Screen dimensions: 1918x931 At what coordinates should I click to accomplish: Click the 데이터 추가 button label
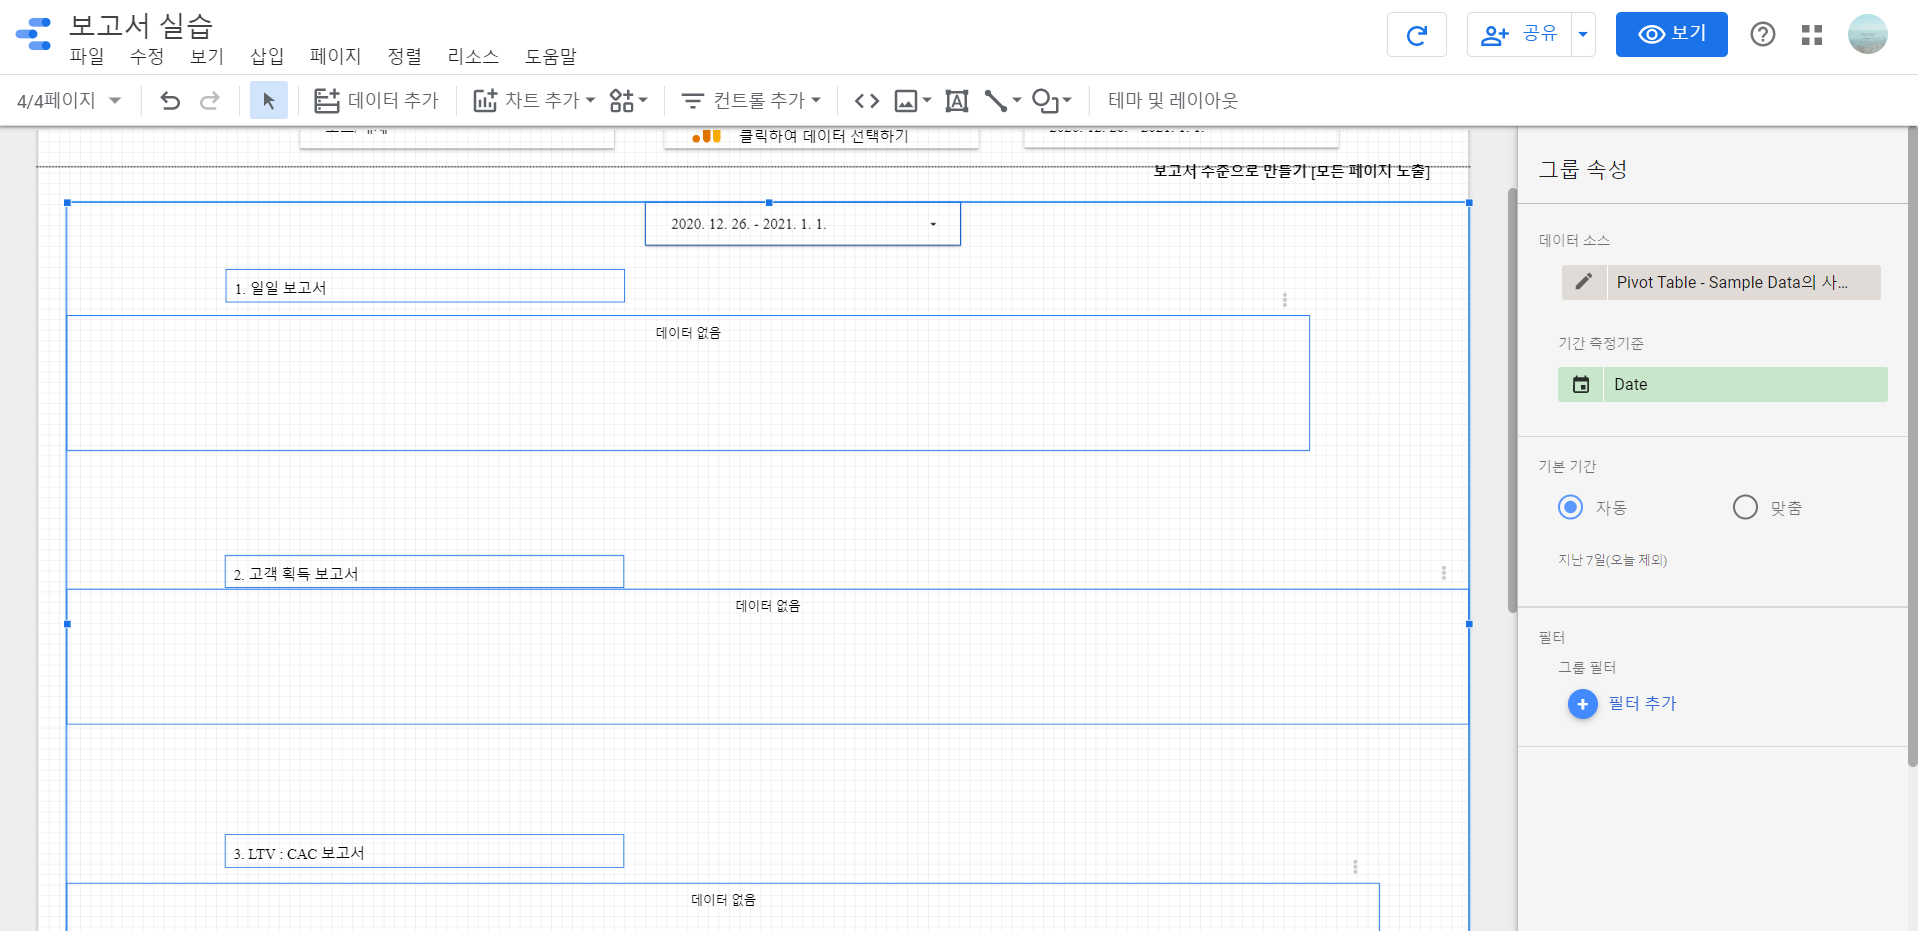pyautogui.click(x=393, y=100)
